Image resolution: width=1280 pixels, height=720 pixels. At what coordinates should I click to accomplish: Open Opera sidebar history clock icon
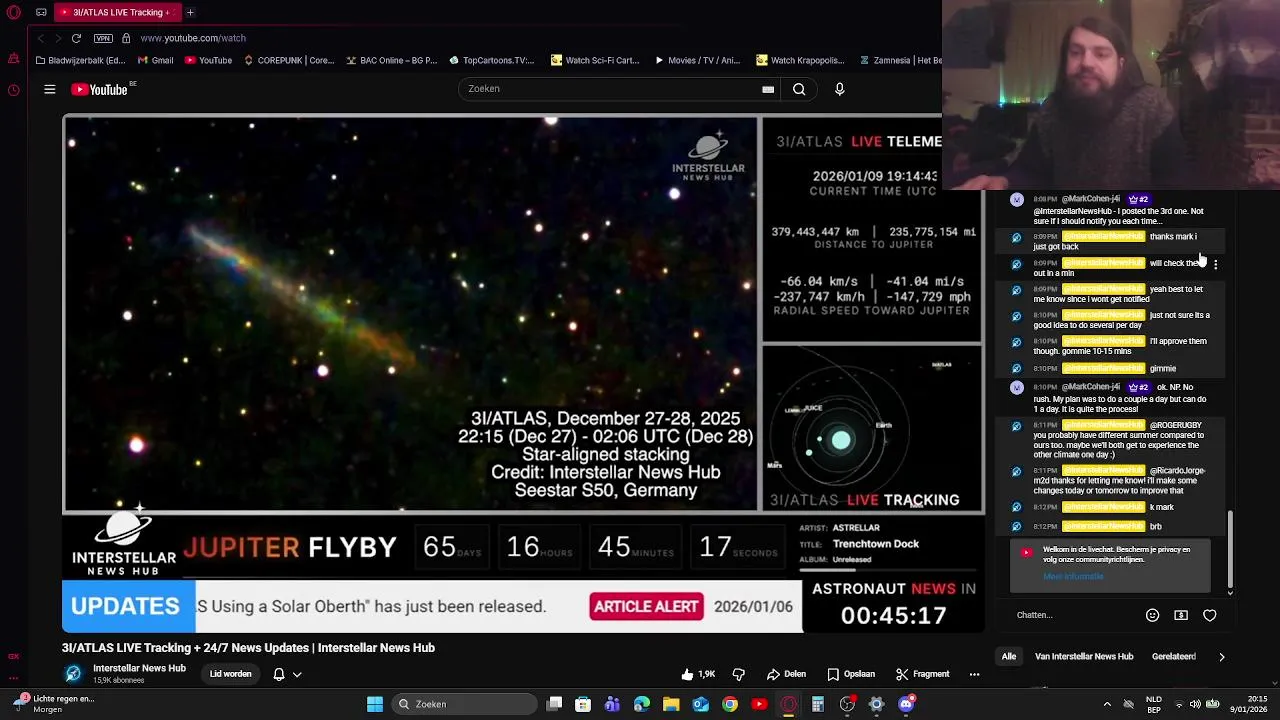pos(13,90)
